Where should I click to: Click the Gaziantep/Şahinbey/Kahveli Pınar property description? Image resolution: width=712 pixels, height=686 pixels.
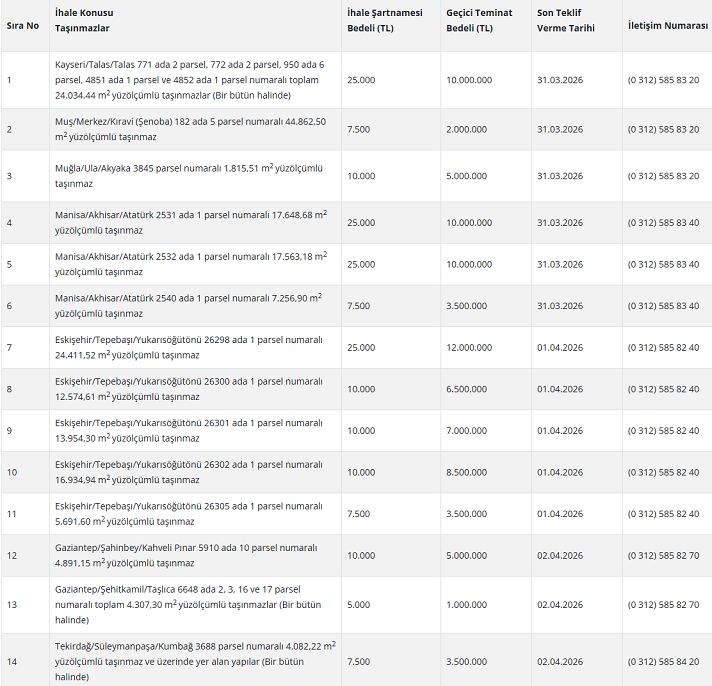tap(186, 555)
